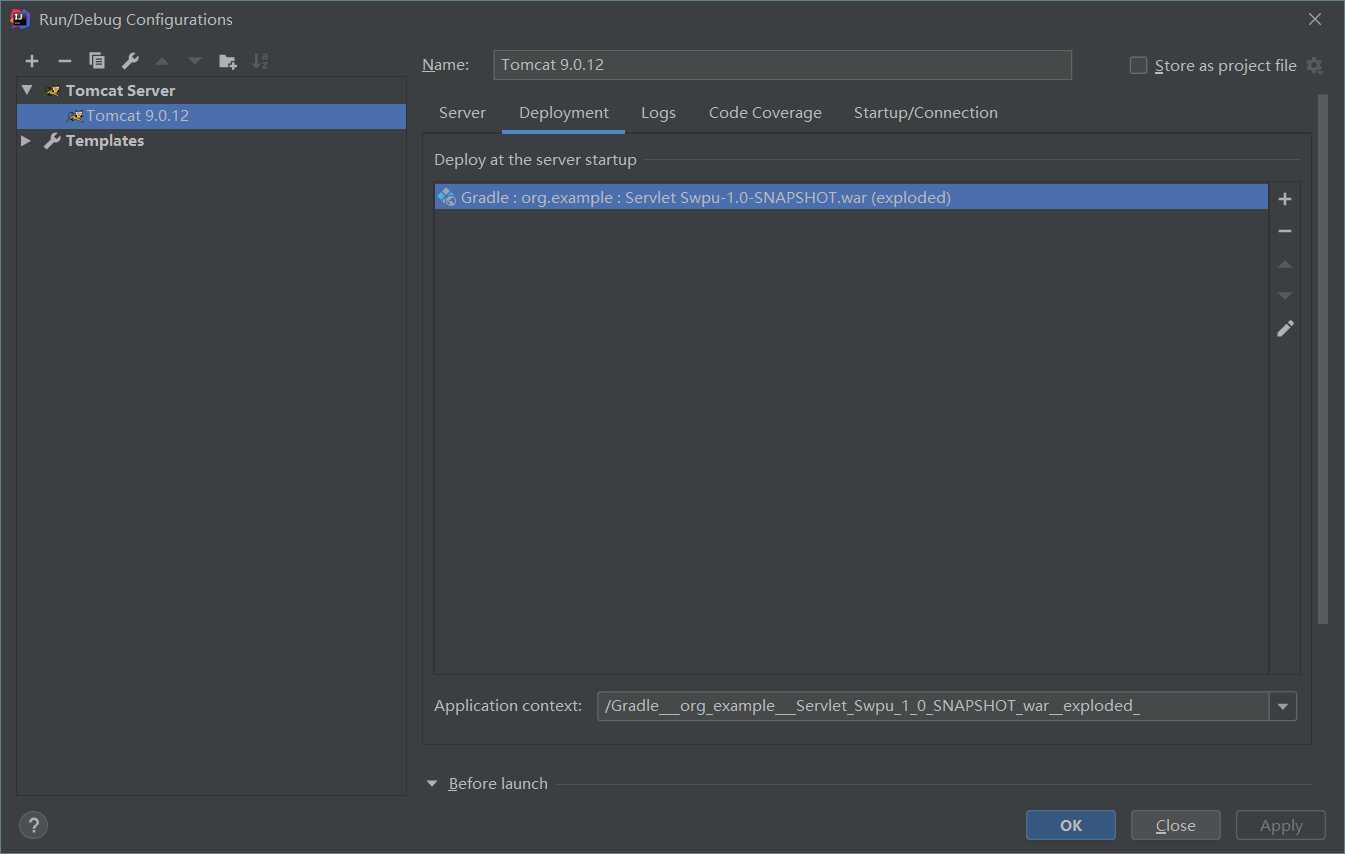
Task: Remove the selected deployment artifact
Action: [x=1285, y=231]
